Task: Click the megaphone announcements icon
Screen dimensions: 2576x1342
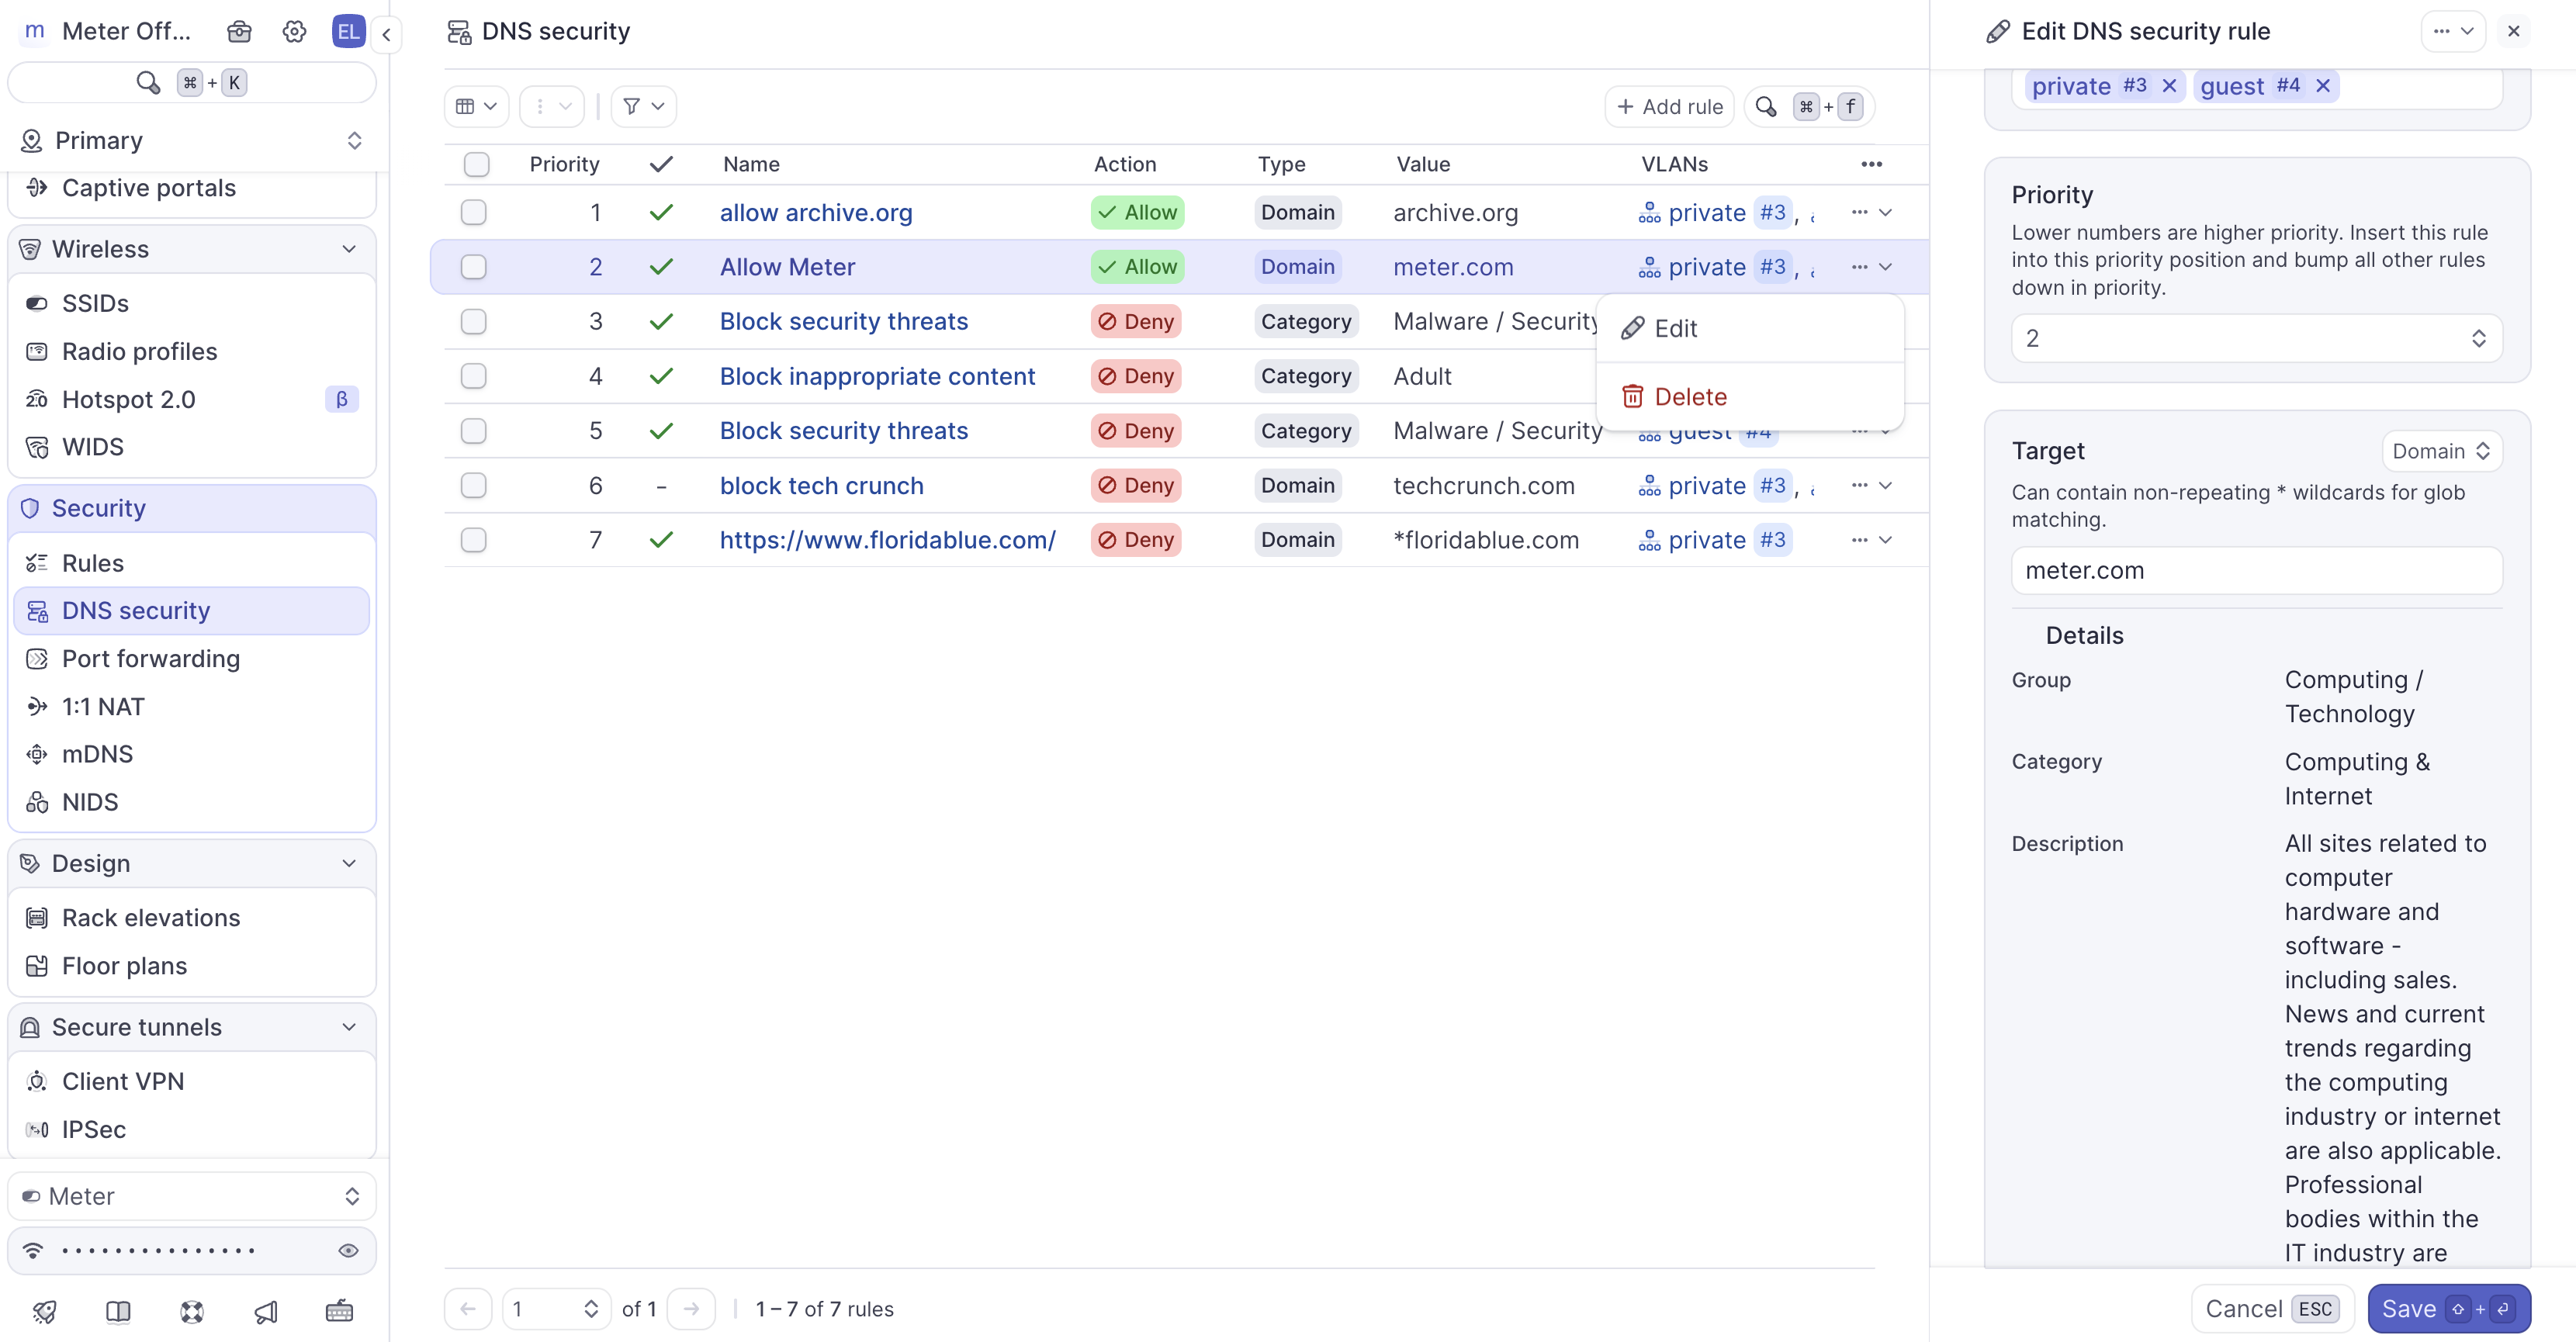Action: (266, 1311)
